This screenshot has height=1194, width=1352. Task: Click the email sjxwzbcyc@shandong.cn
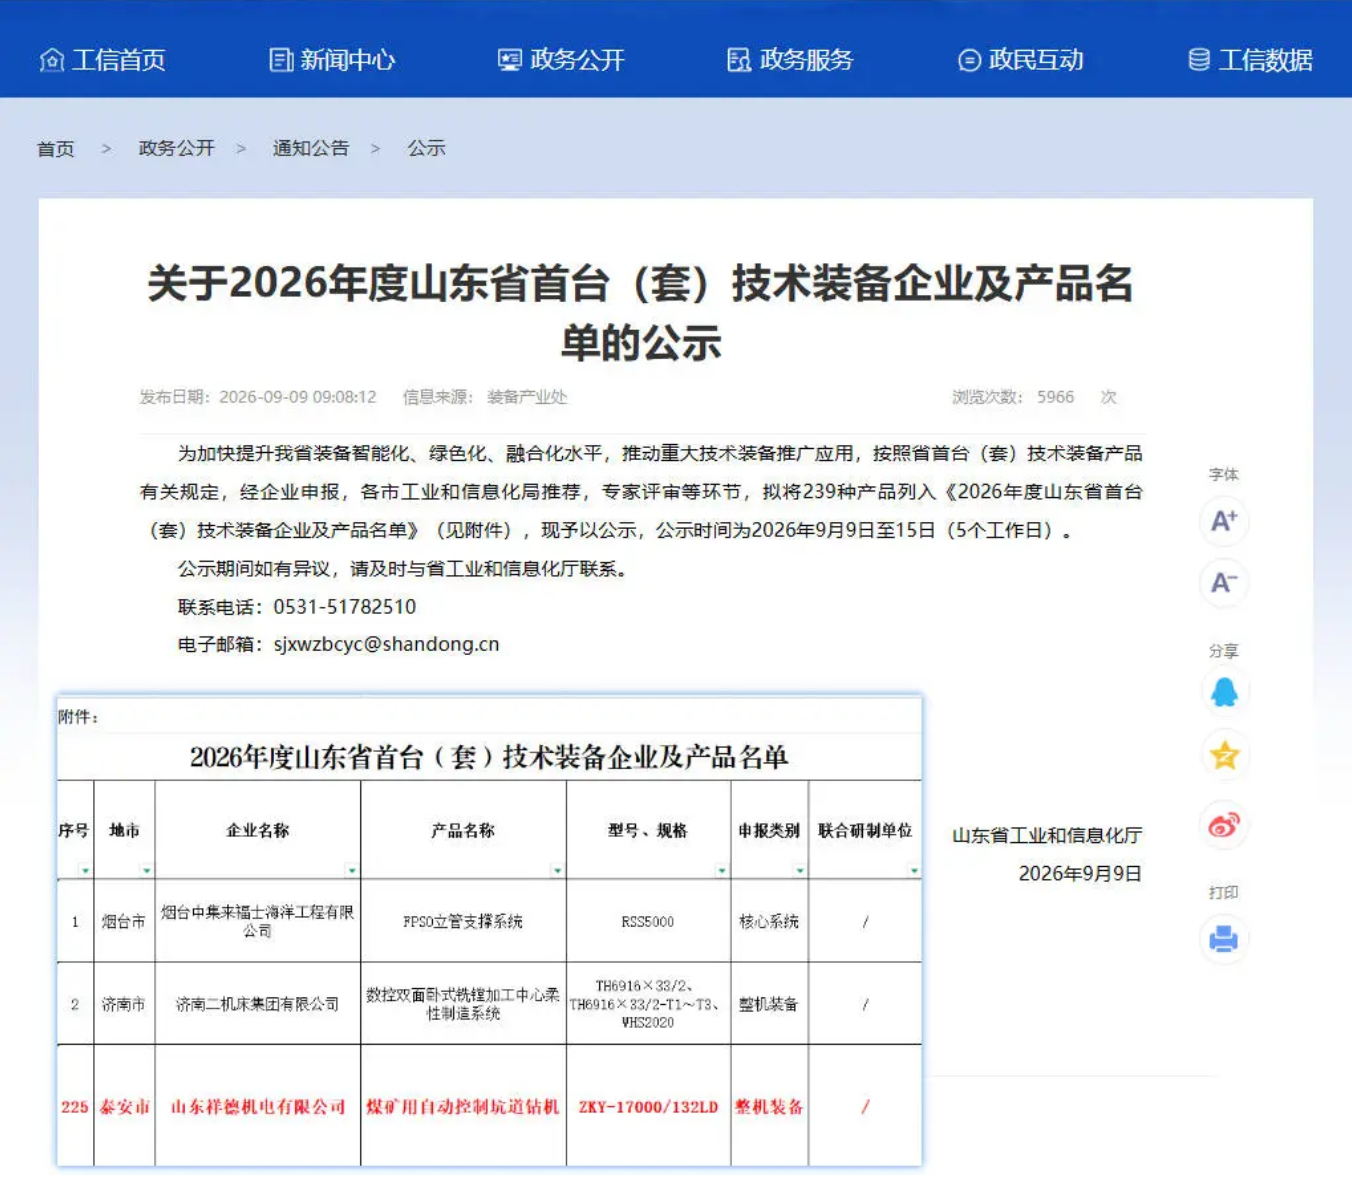coord(386,645)
